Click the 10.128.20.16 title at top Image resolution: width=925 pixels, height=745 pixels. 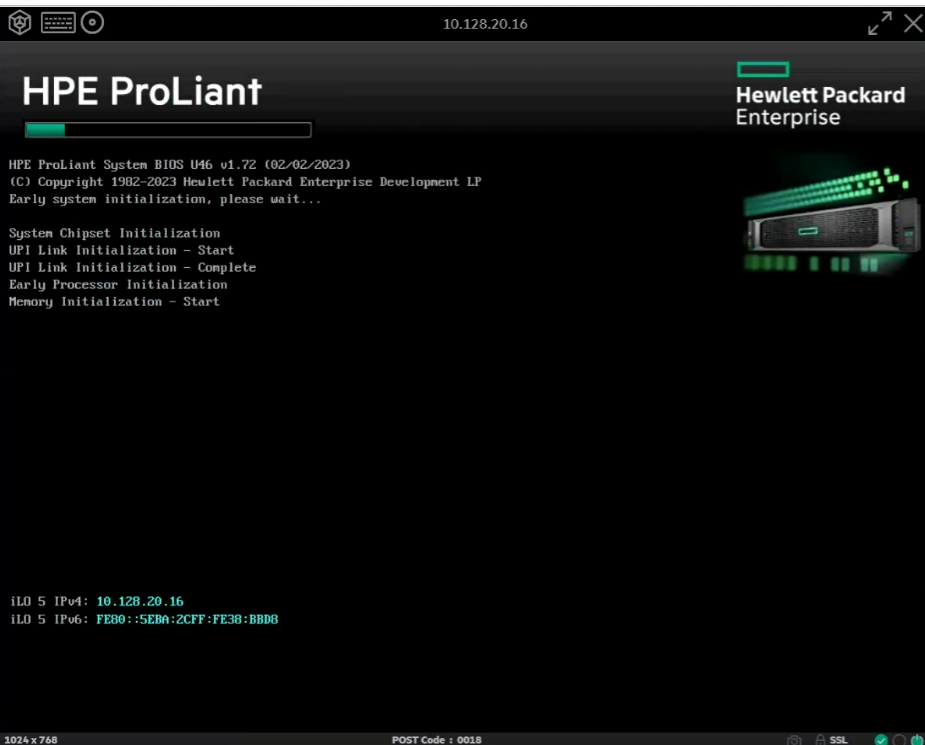point(485,24)
